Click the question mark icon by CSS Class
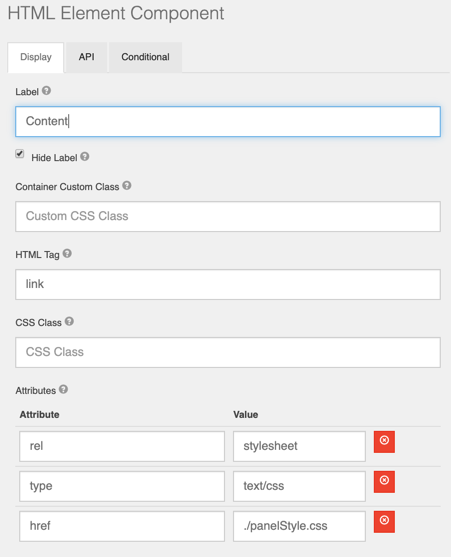Image resolution: width=451 pixels, height=557 pixels. [69, 321]
